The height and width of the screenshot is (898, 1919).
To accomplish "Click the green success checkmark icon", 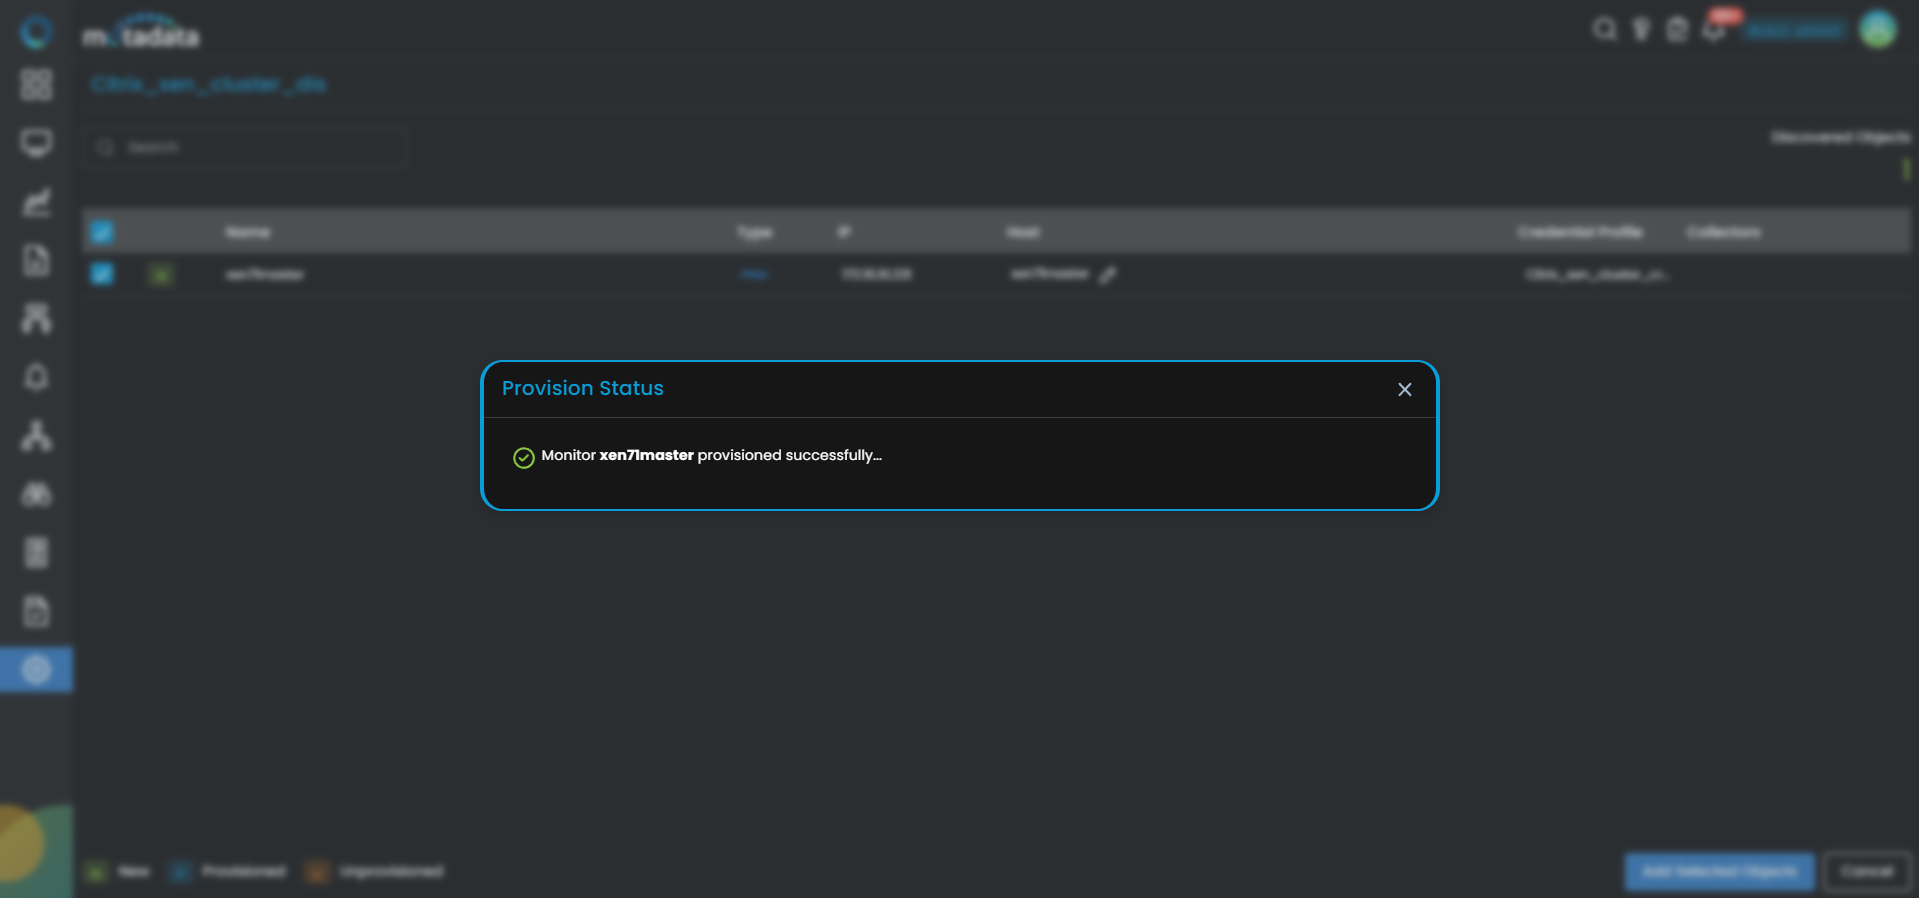I will [x=523, y=458].
